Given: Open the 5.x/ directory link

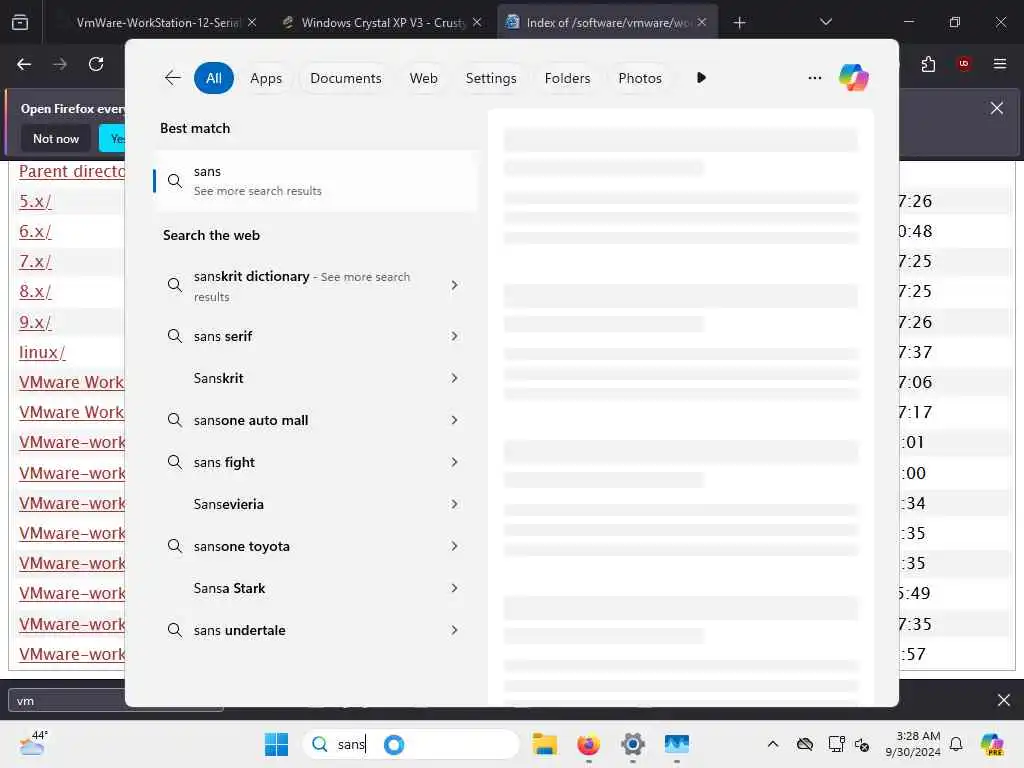Looking at the screenshot, I should coord(35,201).
